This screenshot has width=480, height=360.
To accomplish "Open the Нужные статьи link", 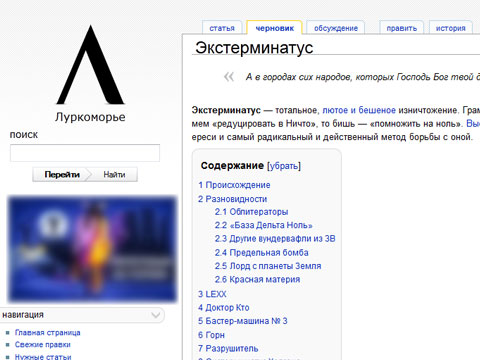I will (x=43, y=357).
